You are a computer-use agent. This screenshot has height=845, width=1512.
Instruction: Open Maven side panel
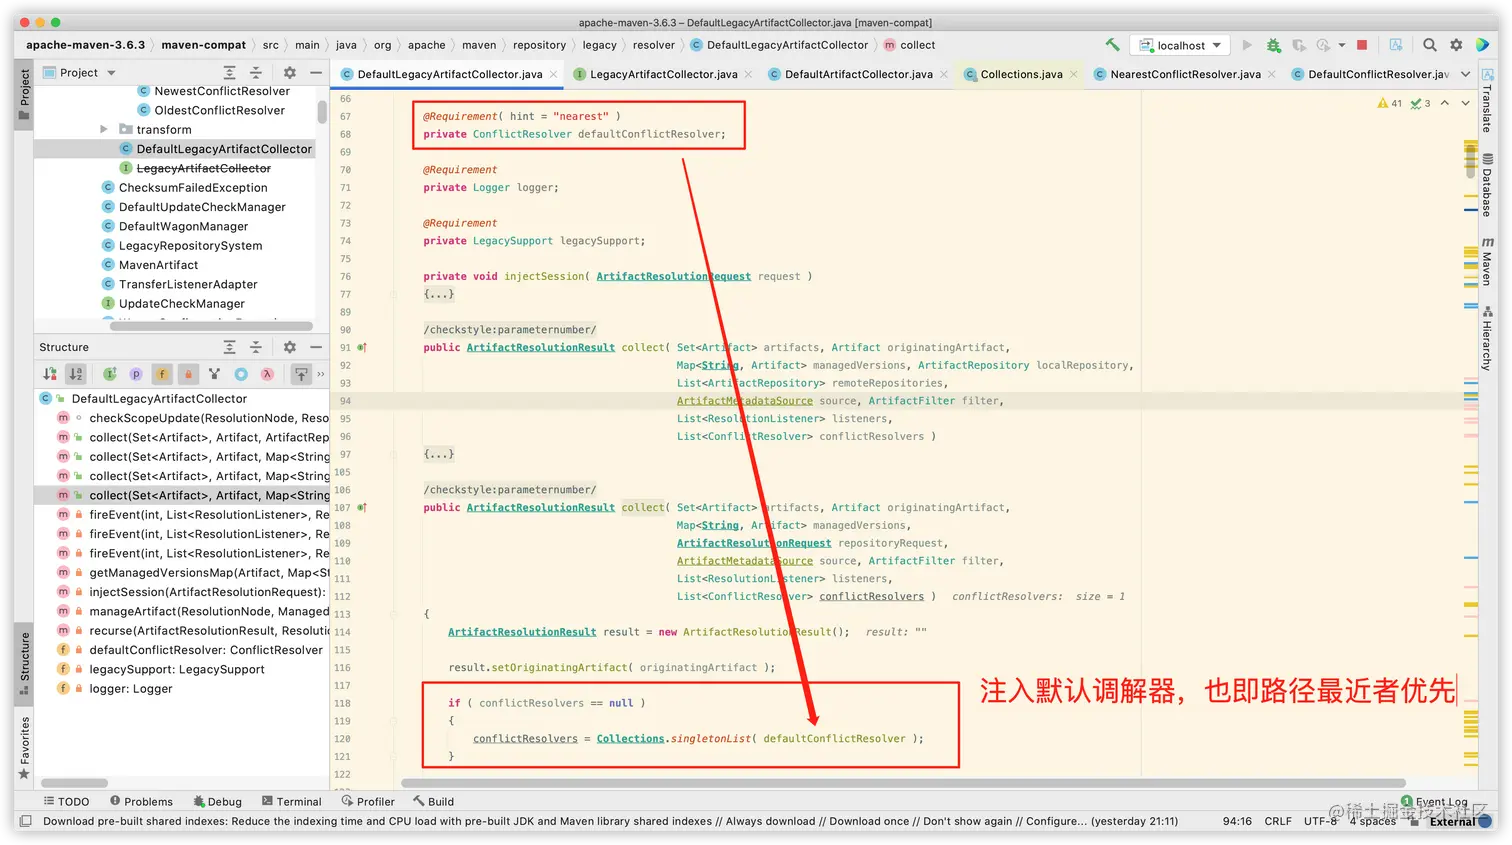(x=1487, y=262)
